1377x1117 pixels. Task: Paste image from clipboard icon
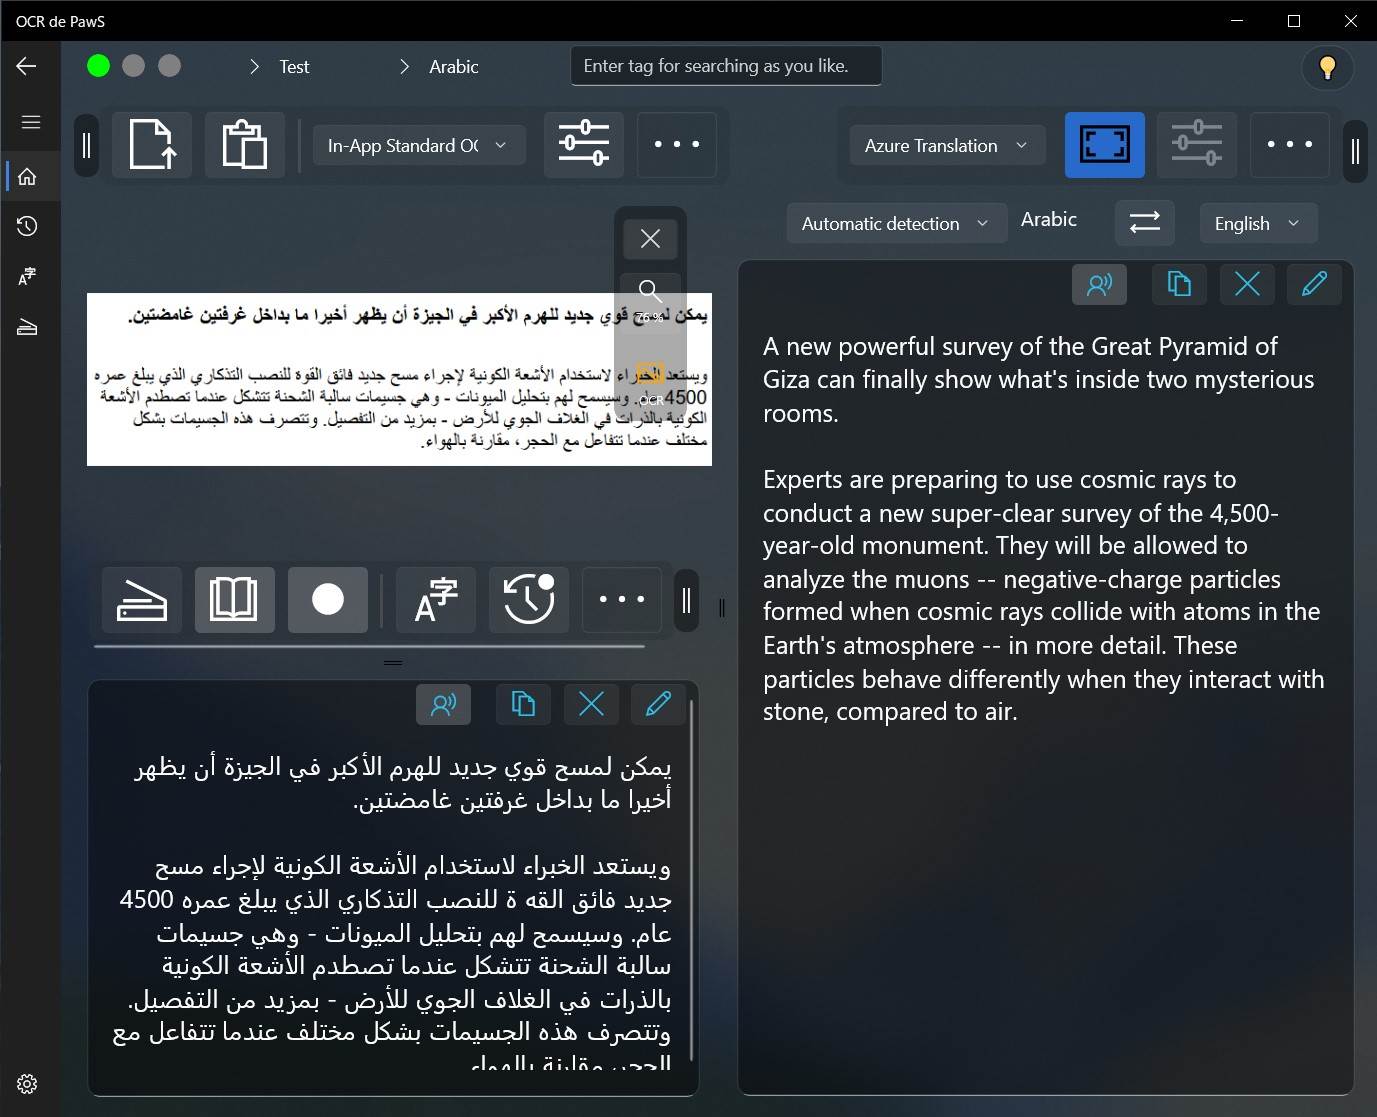(x=244, y=145)
